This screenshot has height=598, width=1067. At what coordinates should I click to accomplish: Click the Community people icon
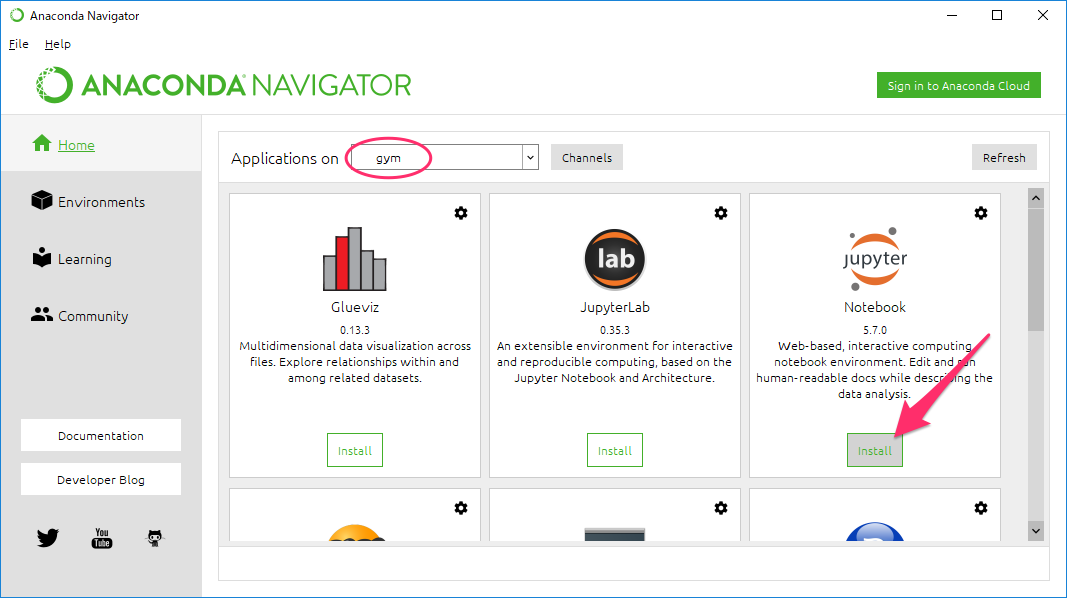pos(42,314)
